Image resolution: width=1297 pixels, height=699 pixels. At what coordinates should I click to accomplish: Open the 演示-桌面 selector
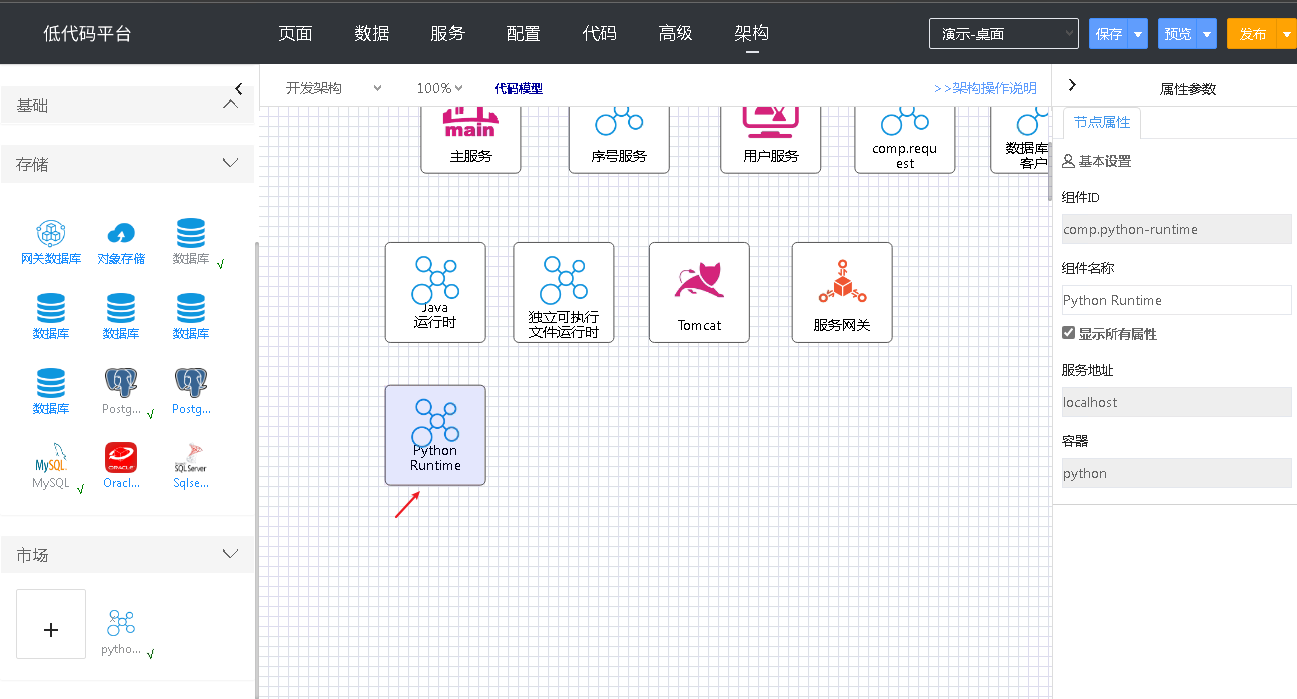[1004, 33]
